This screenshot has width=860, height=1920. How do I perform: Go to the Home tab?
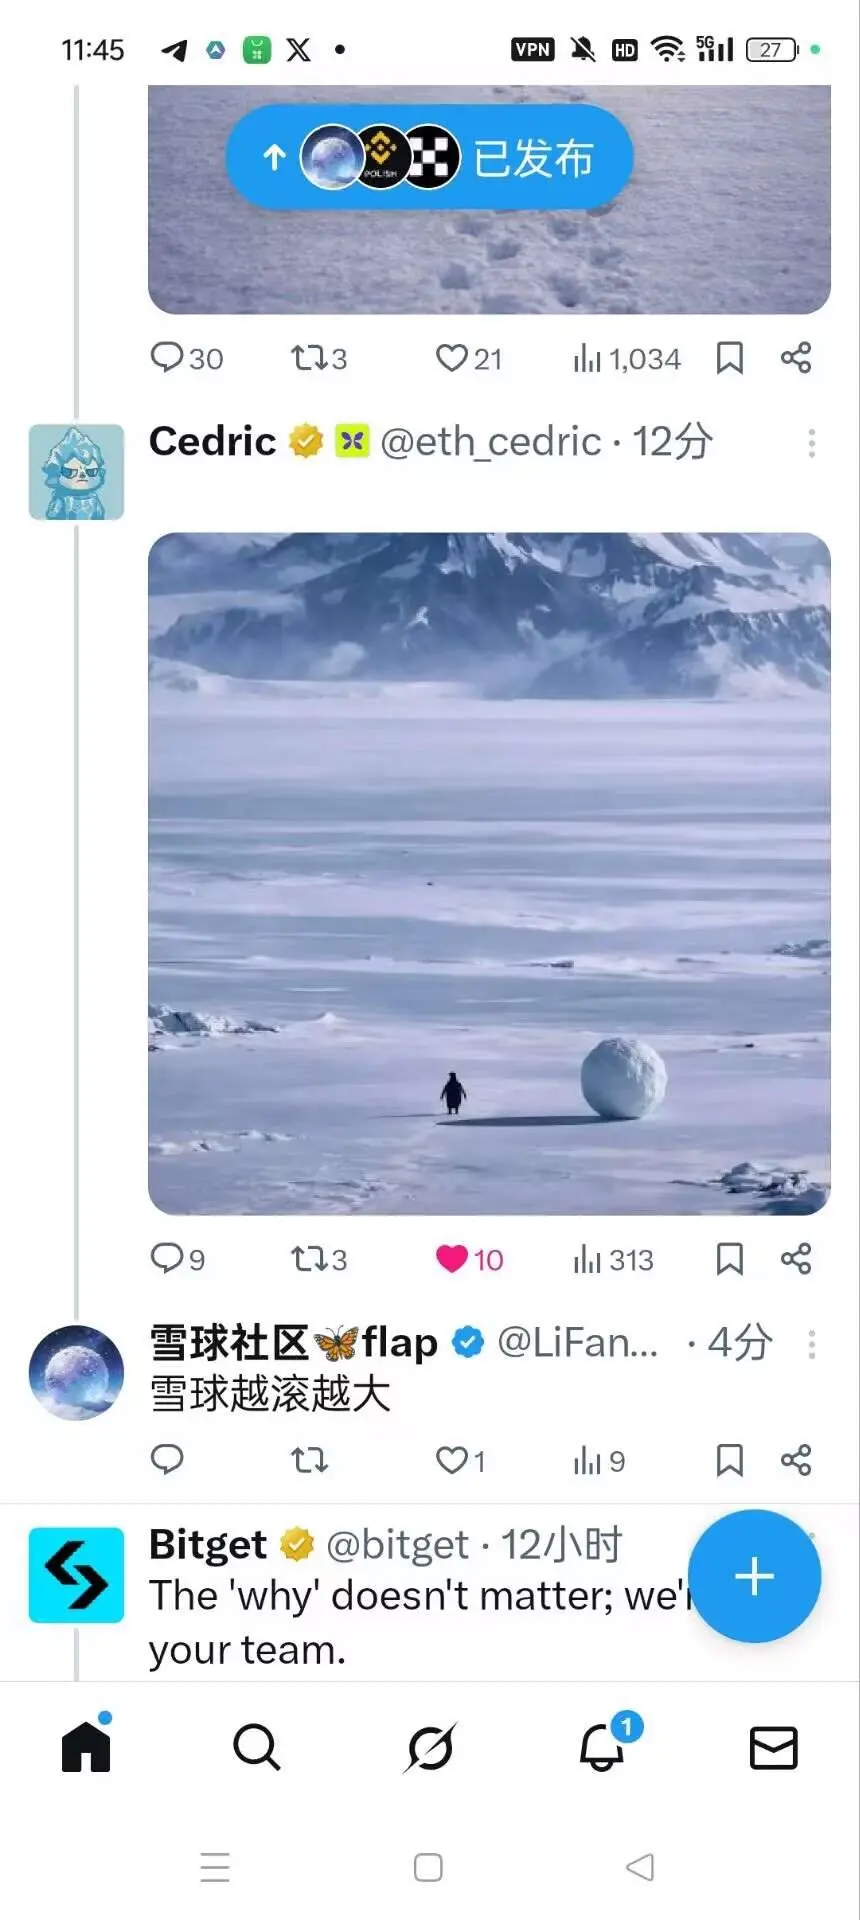86,1747
